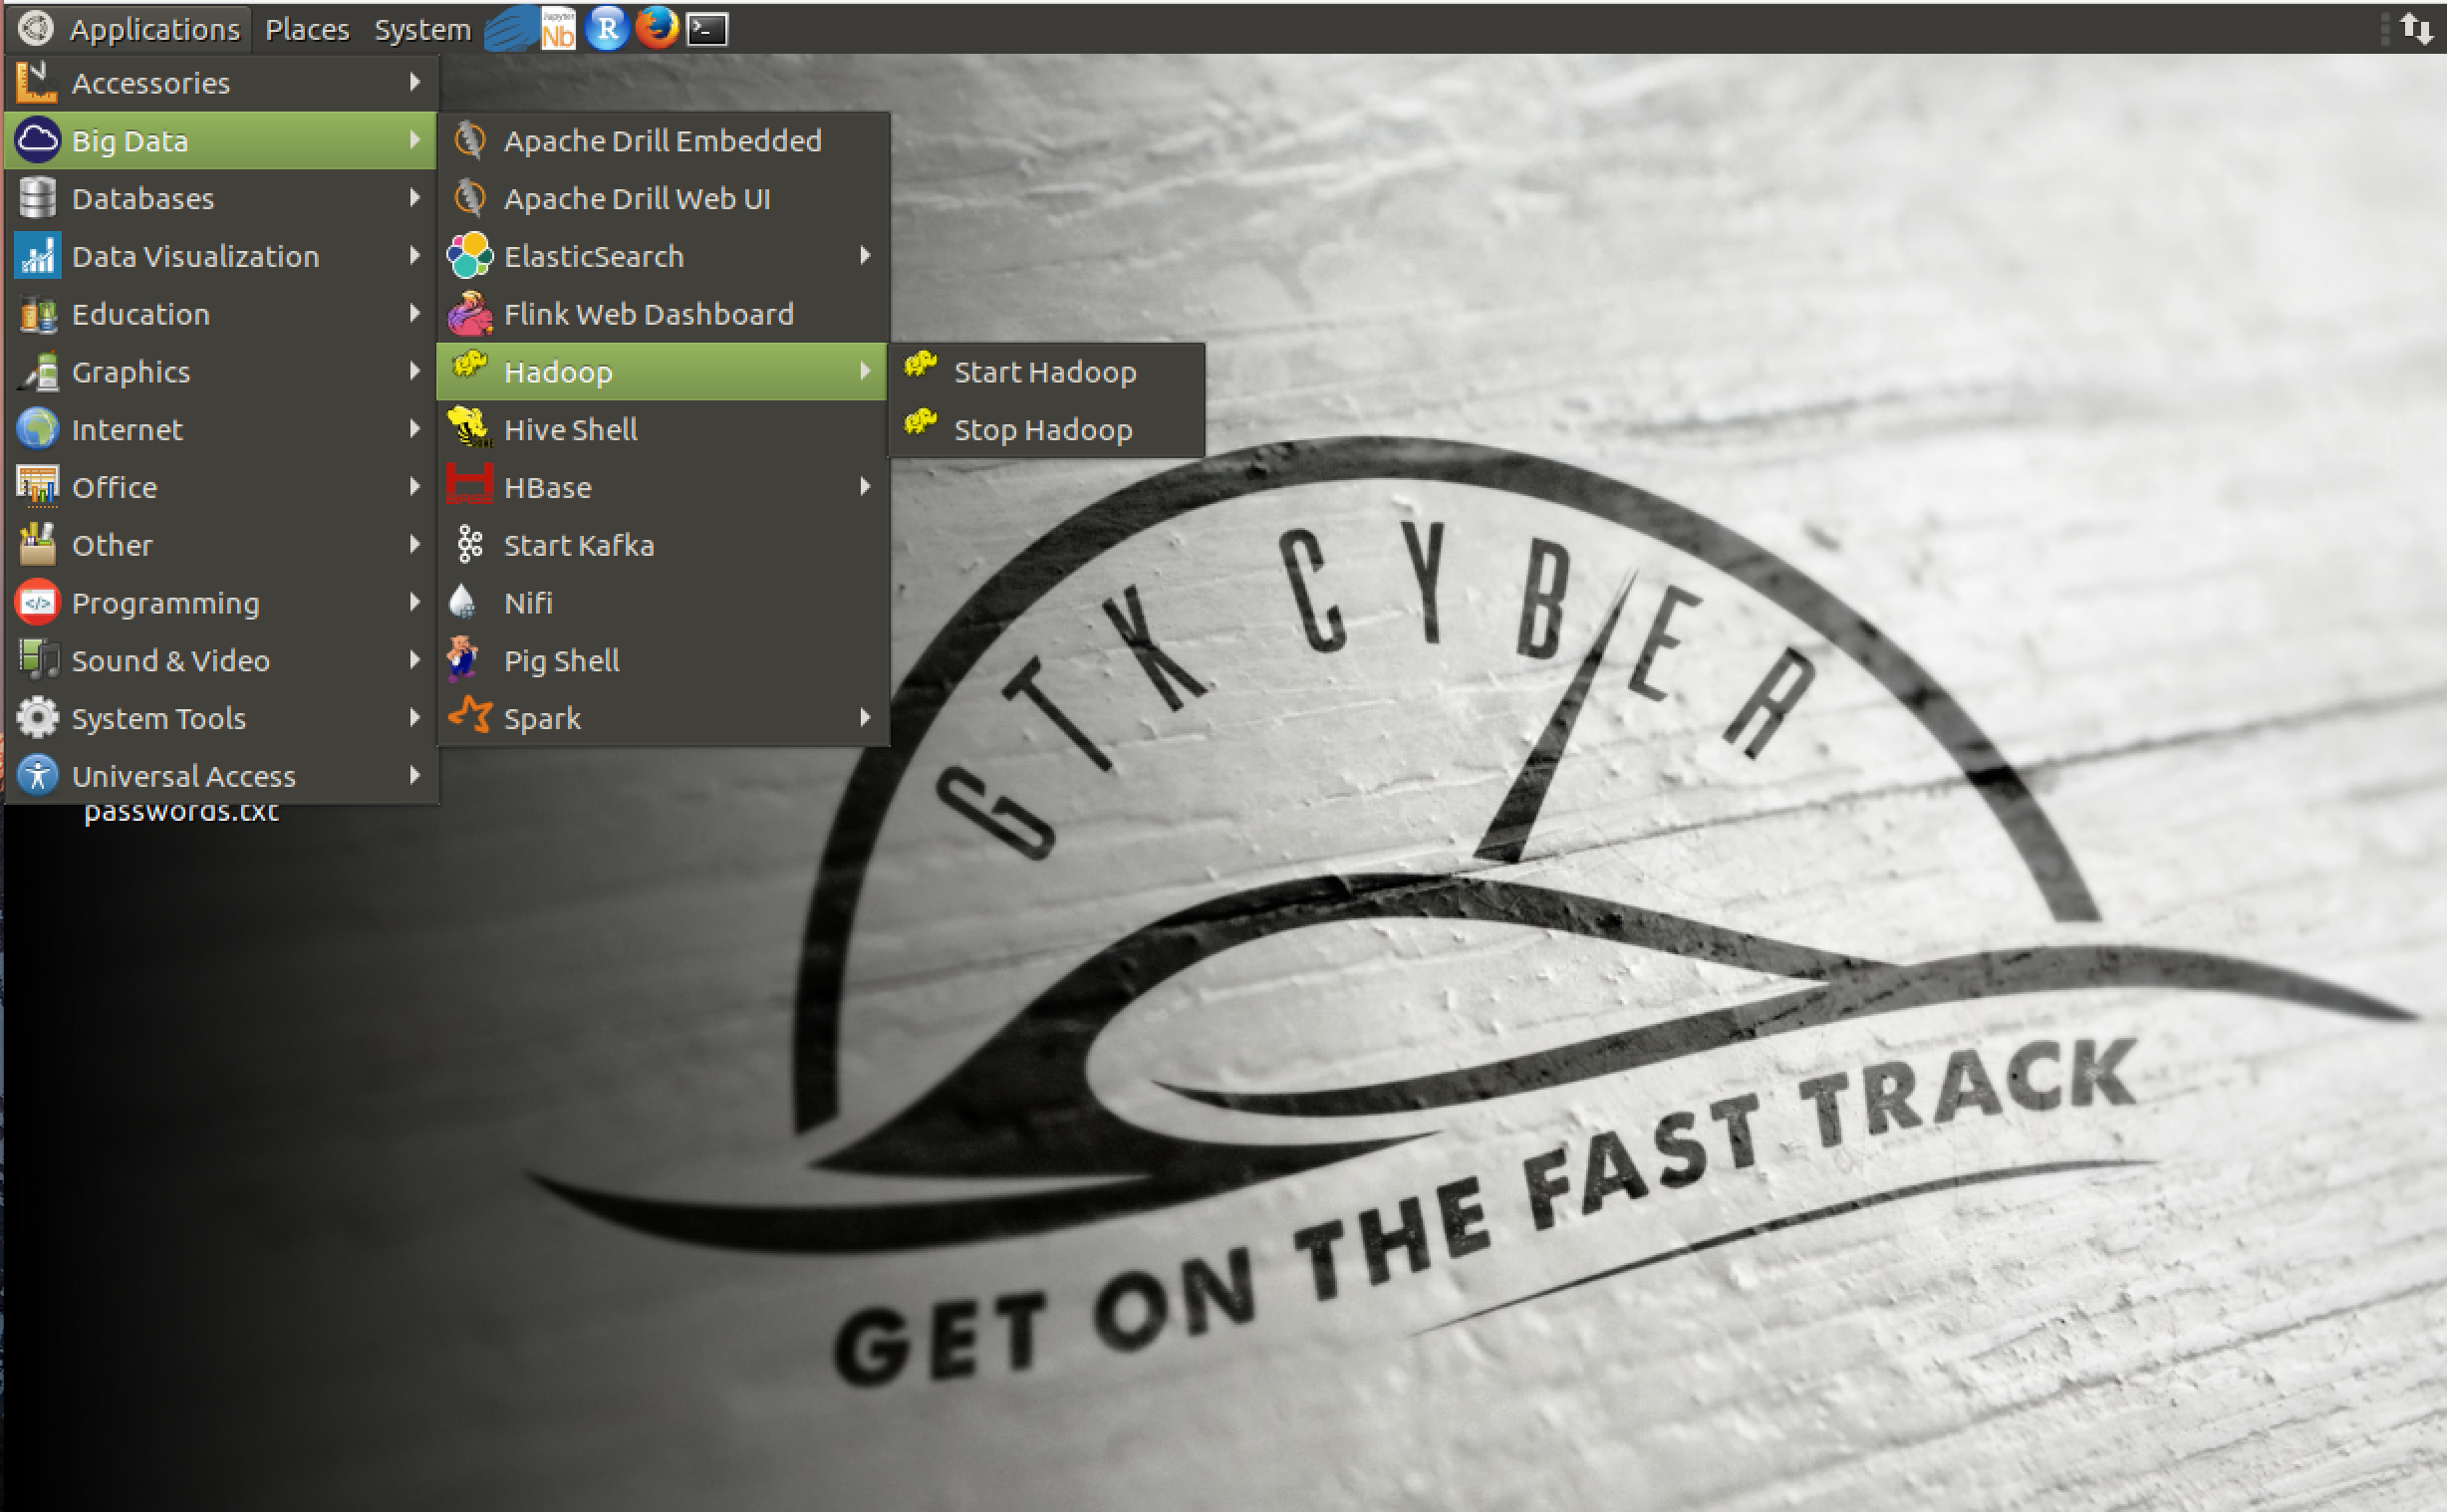Open the System menu
The width and height of the screenshot is (2447, 1512).
point(422,29)
